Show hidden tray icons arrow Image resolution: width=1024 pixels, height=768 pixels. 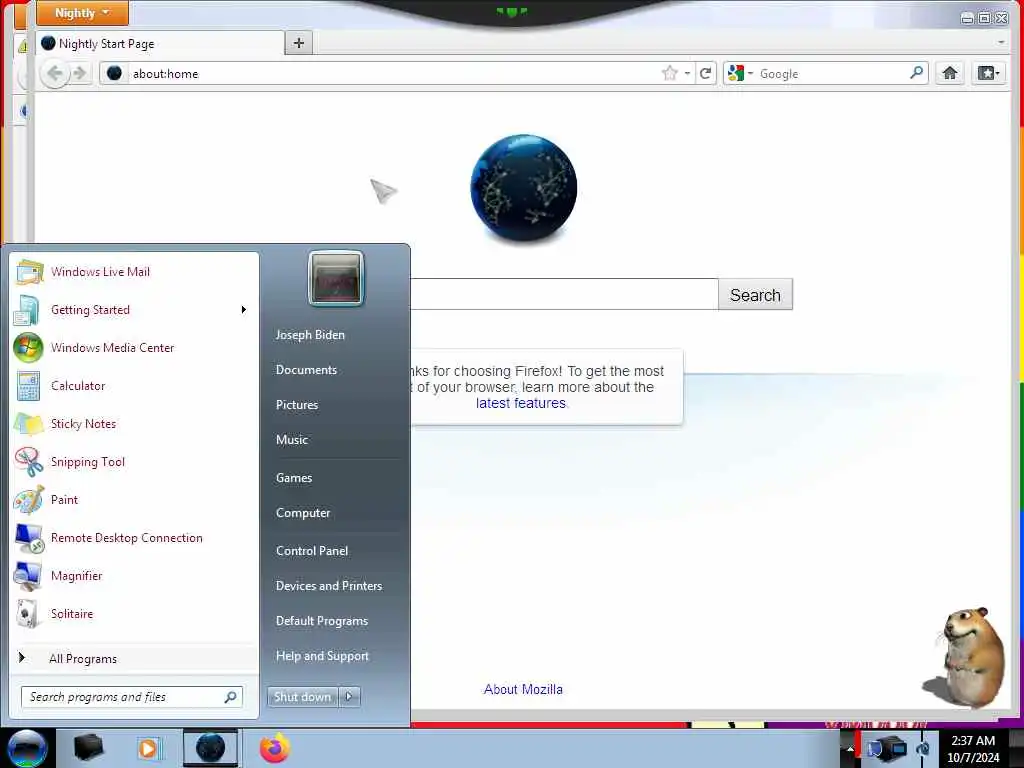tap(850, 750)
